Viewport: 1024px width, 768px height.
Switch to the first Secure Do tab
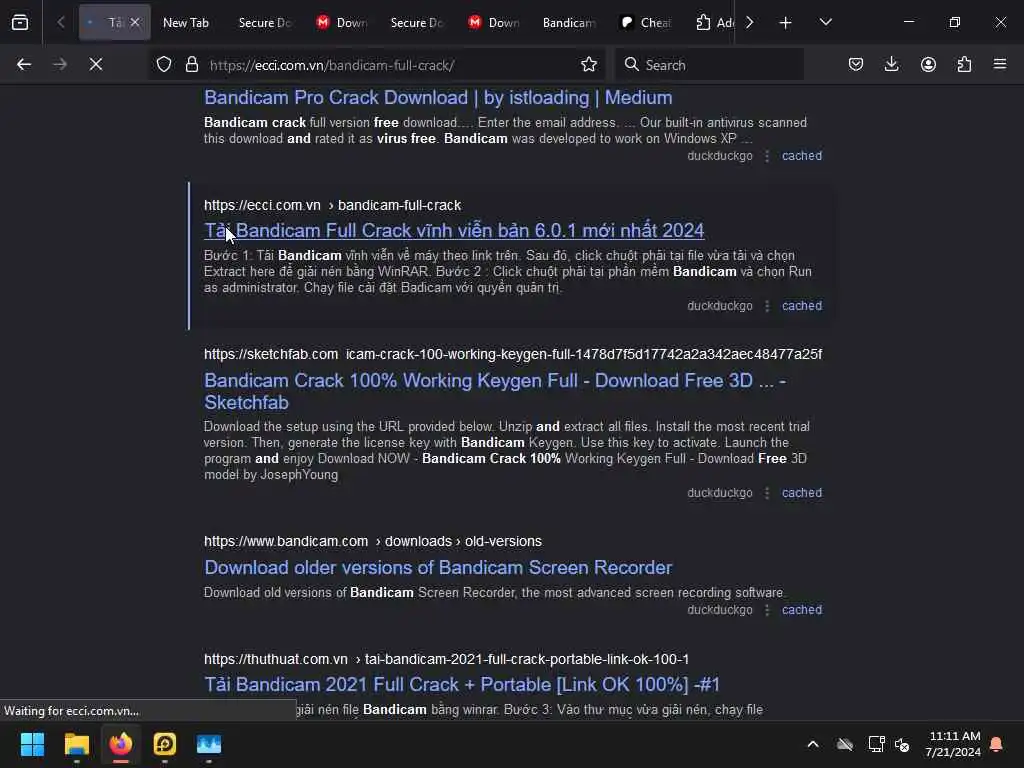pos(264,23)
